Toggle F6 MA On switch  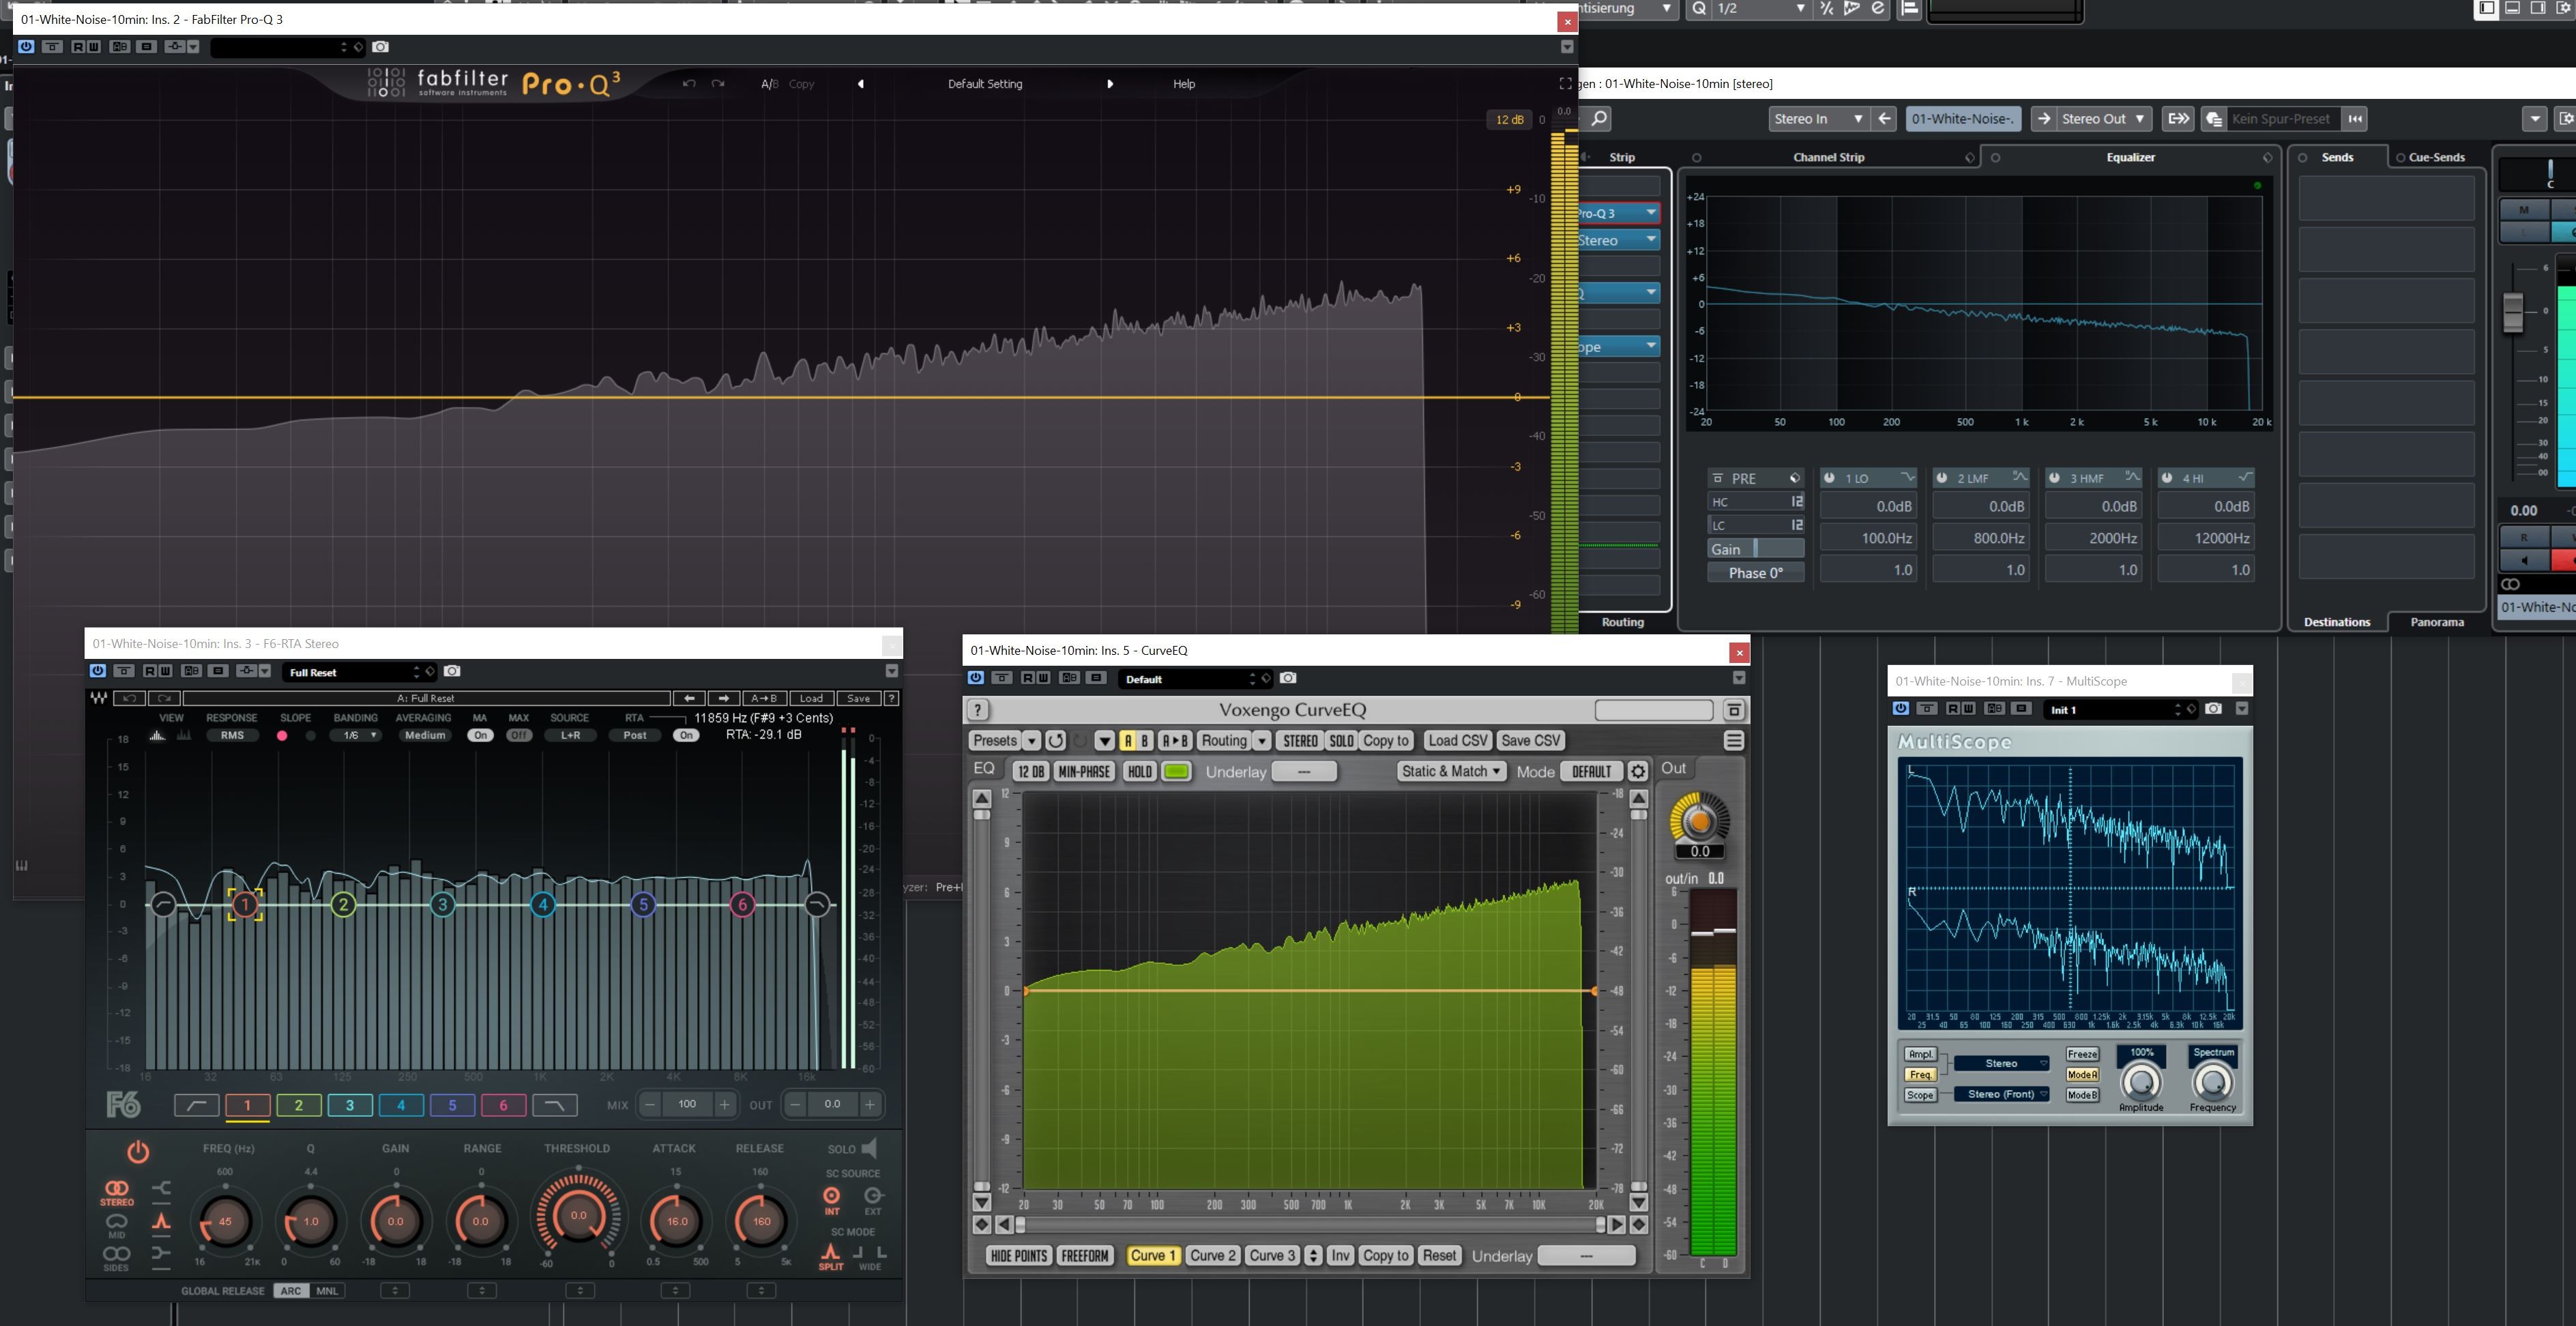(x=480, y=735)
